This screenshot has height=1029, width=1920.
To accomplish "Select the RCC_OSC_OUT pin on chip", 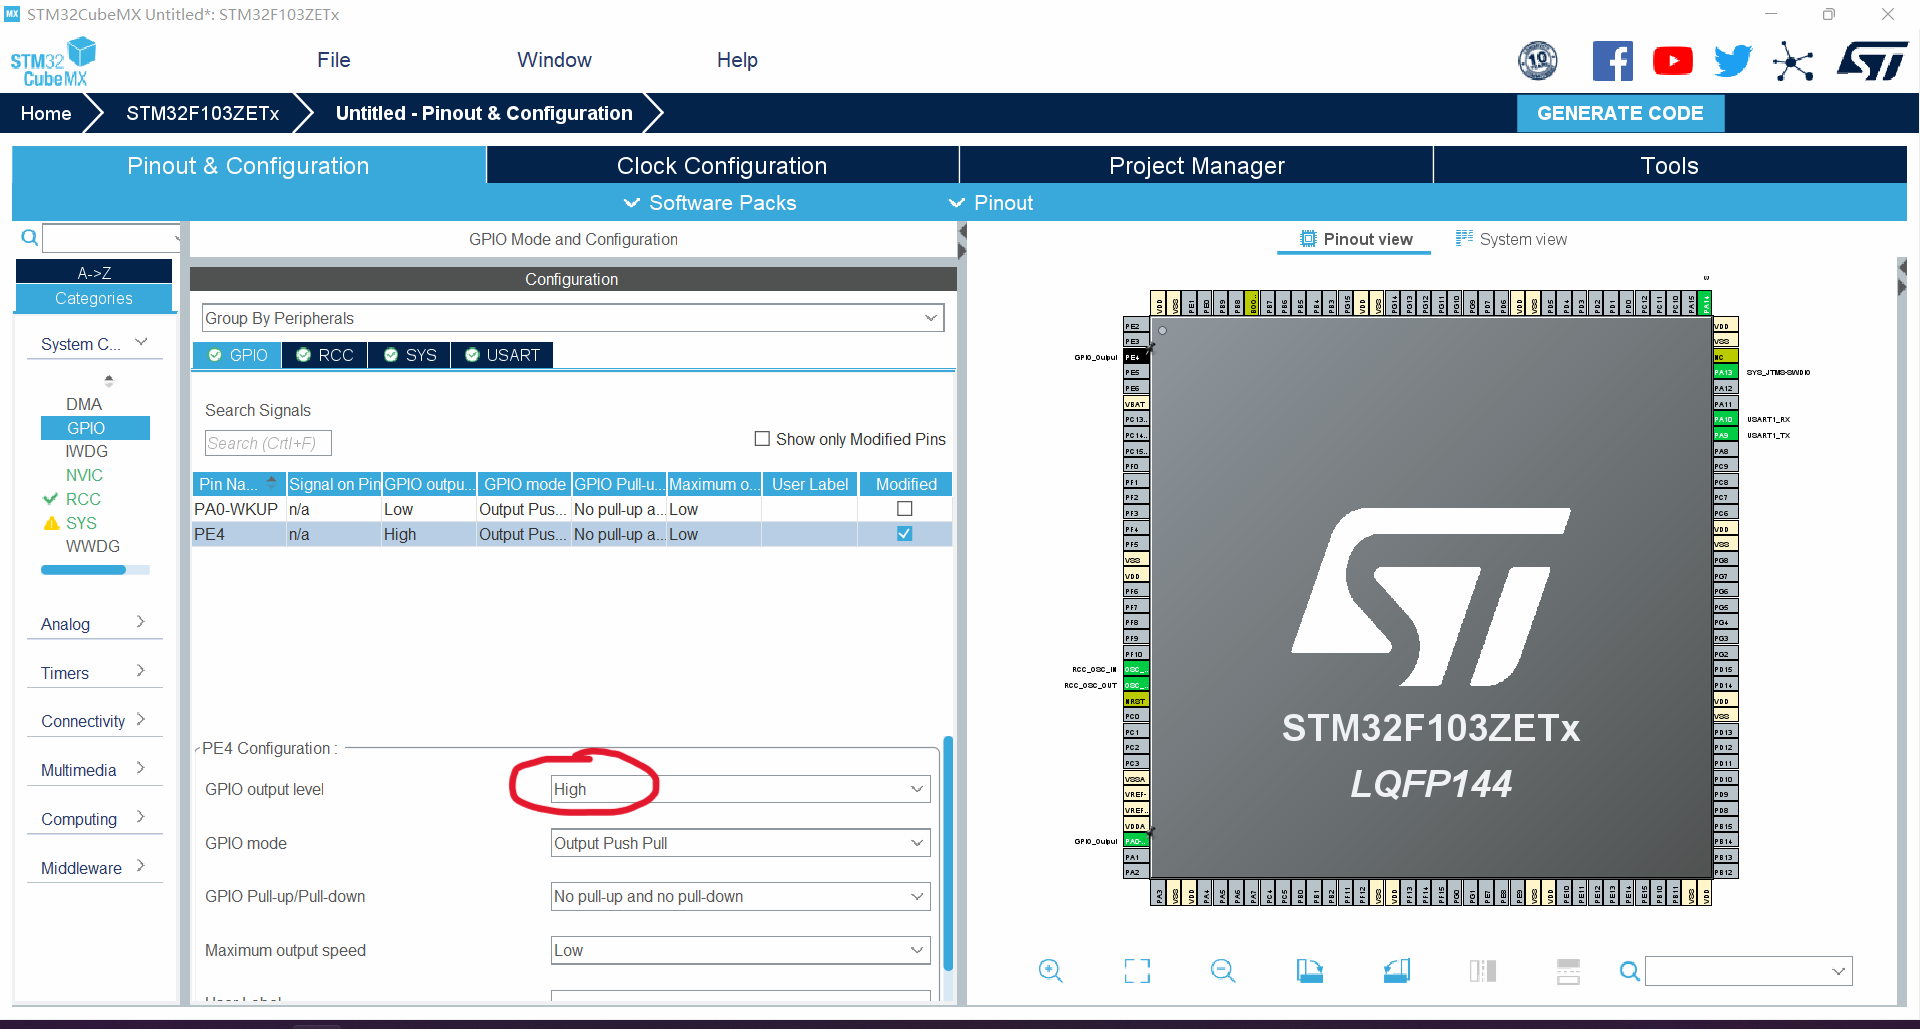I will (x=1136, y=685).
